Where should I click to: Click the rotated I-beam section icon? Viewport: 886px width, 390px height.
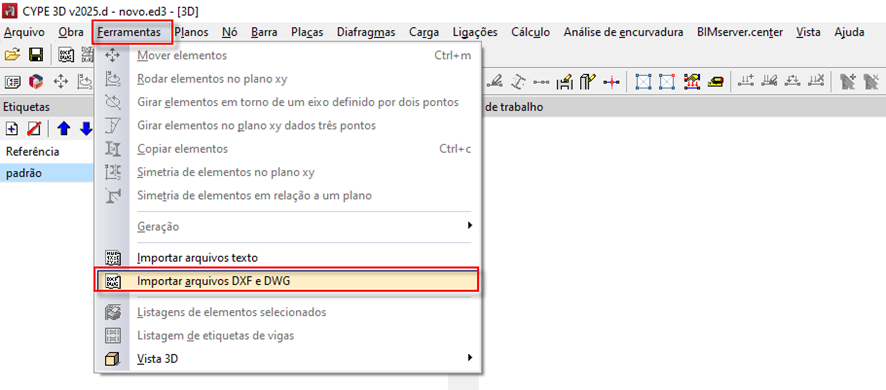[518, 82]
